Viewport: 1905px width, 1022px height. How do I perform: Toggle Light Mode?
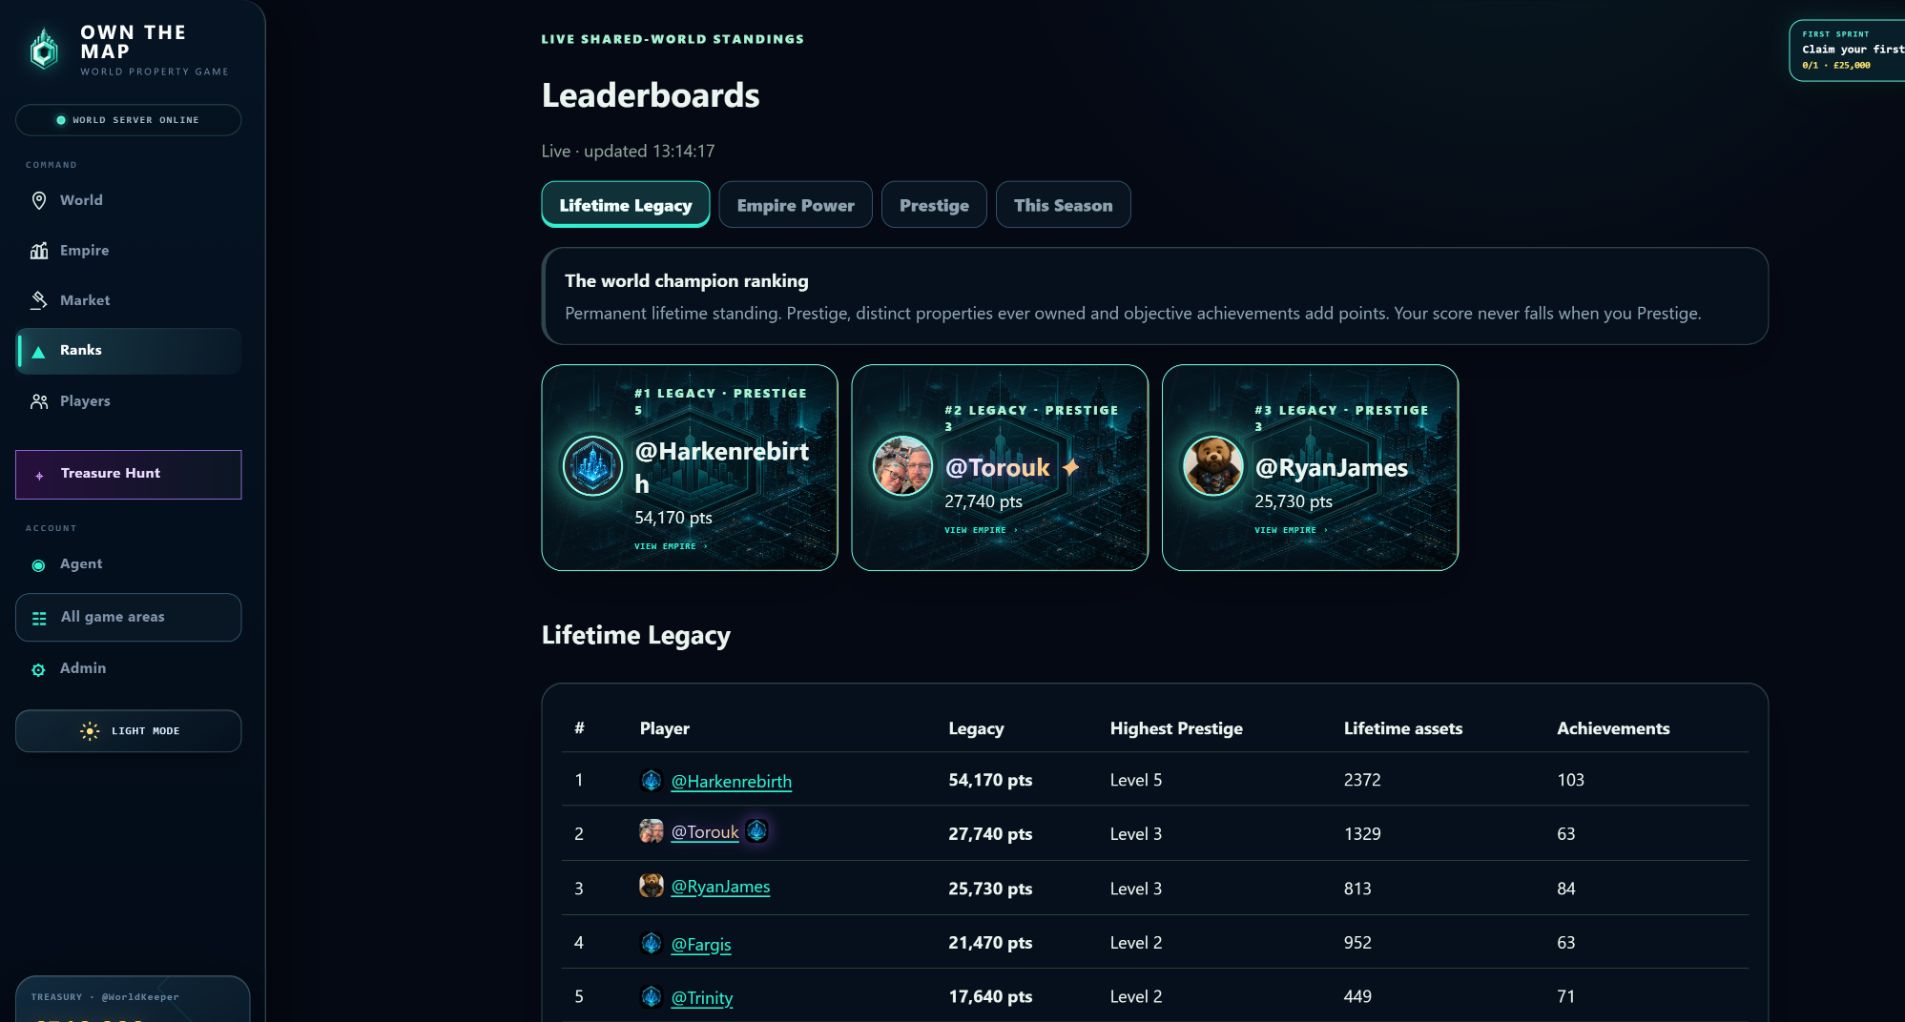coord(128,731)
